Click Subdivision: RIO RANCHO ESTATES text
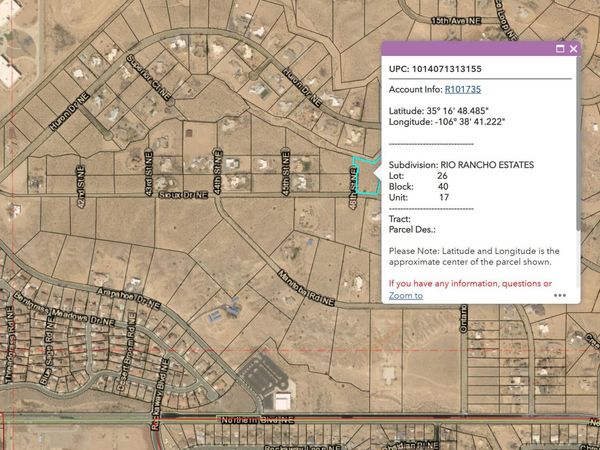 pos(461,165)
